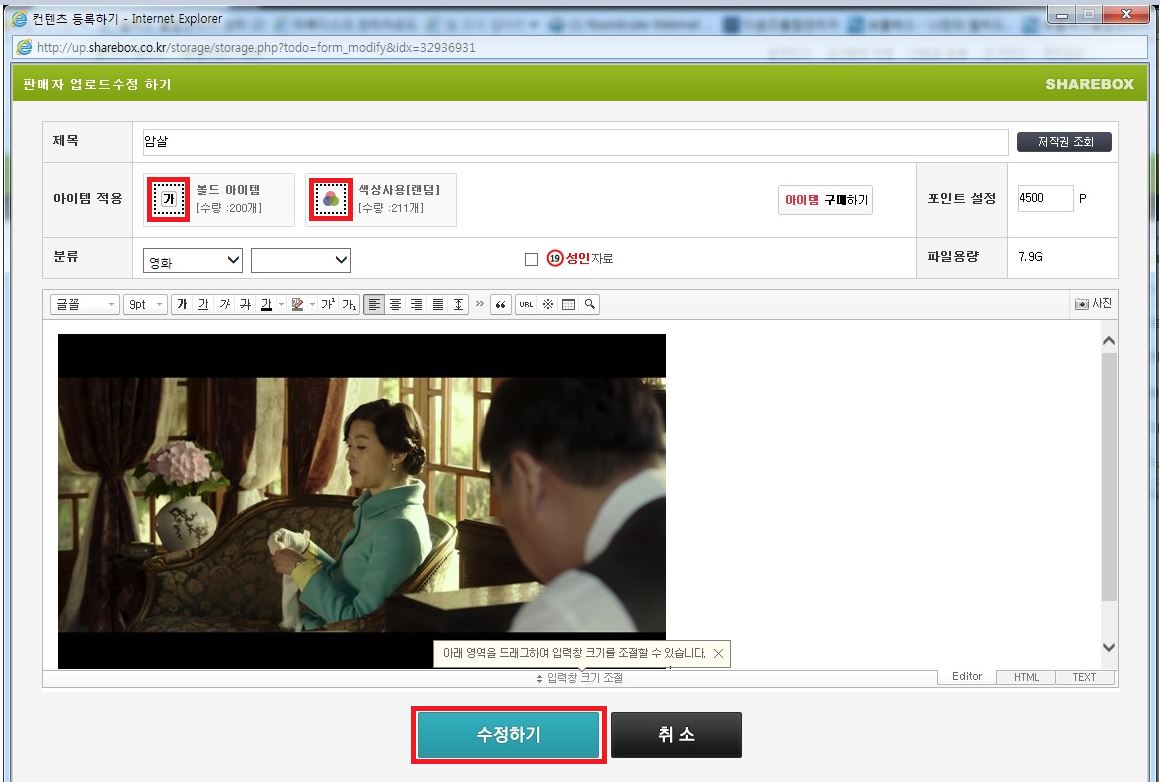This screenshot has width=1160, height=782.
Task: Attach a photo with 사진 button
Action: (1092, 304)
